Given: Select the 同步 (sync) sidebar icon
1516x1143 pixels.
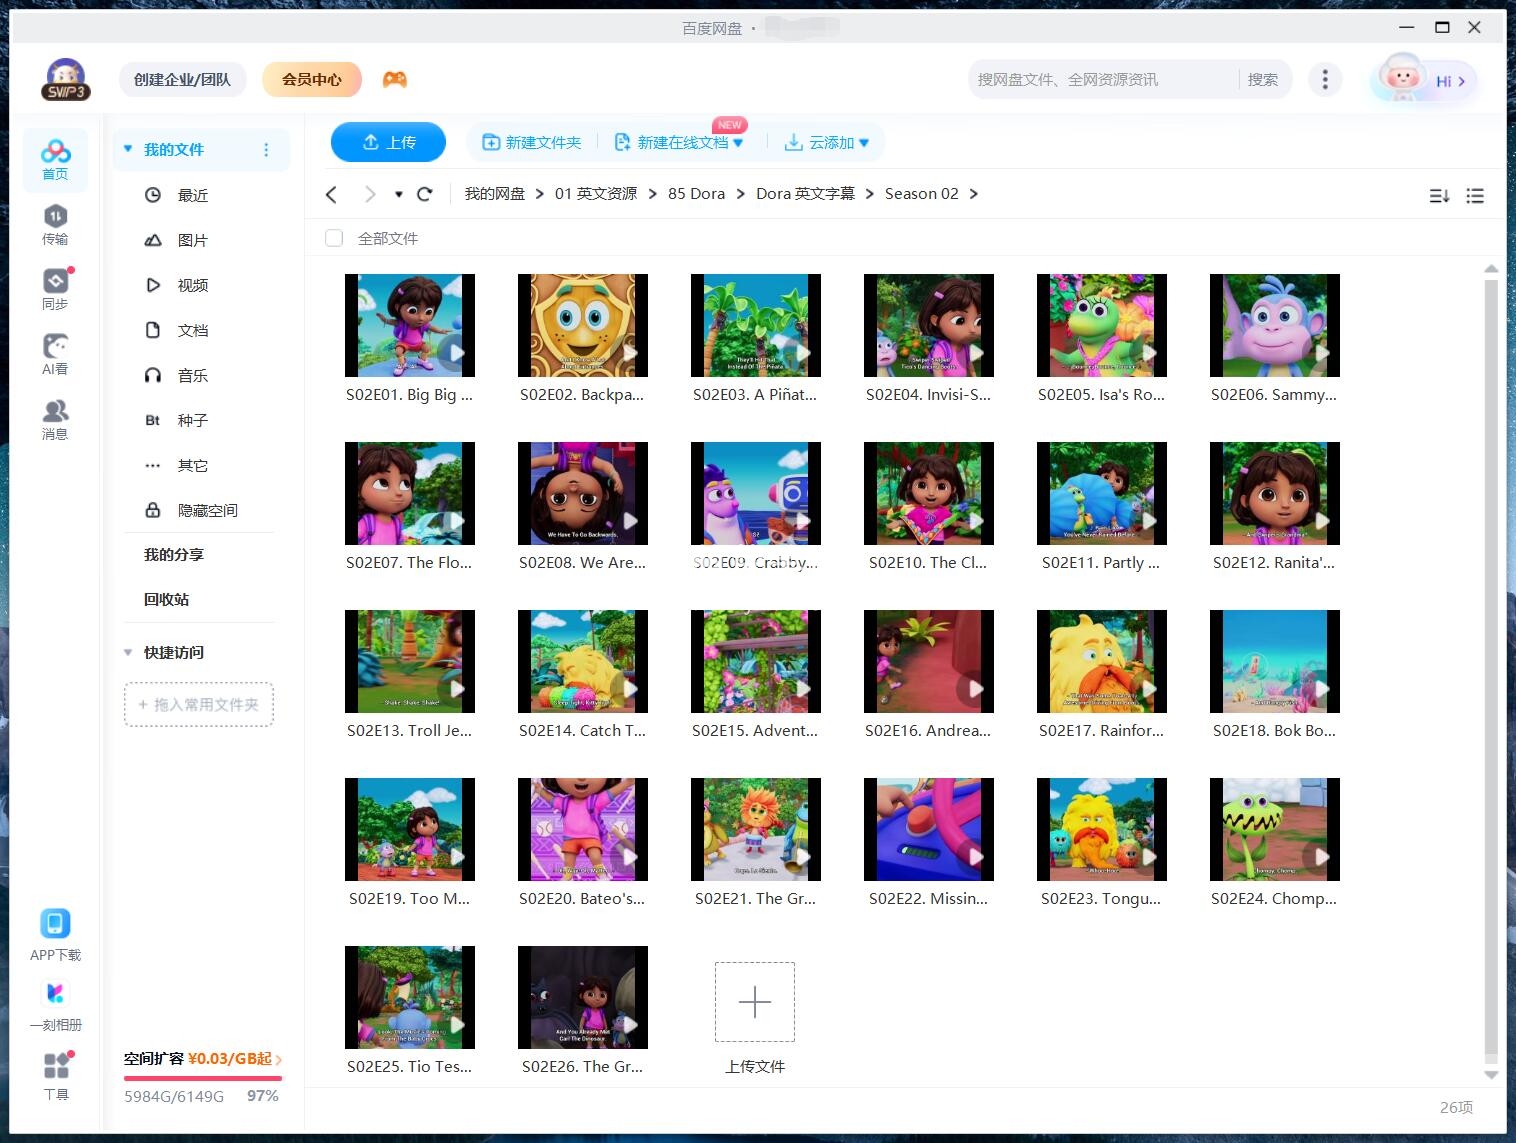Looking at the screenshot, I should click(x=55, y=288).
